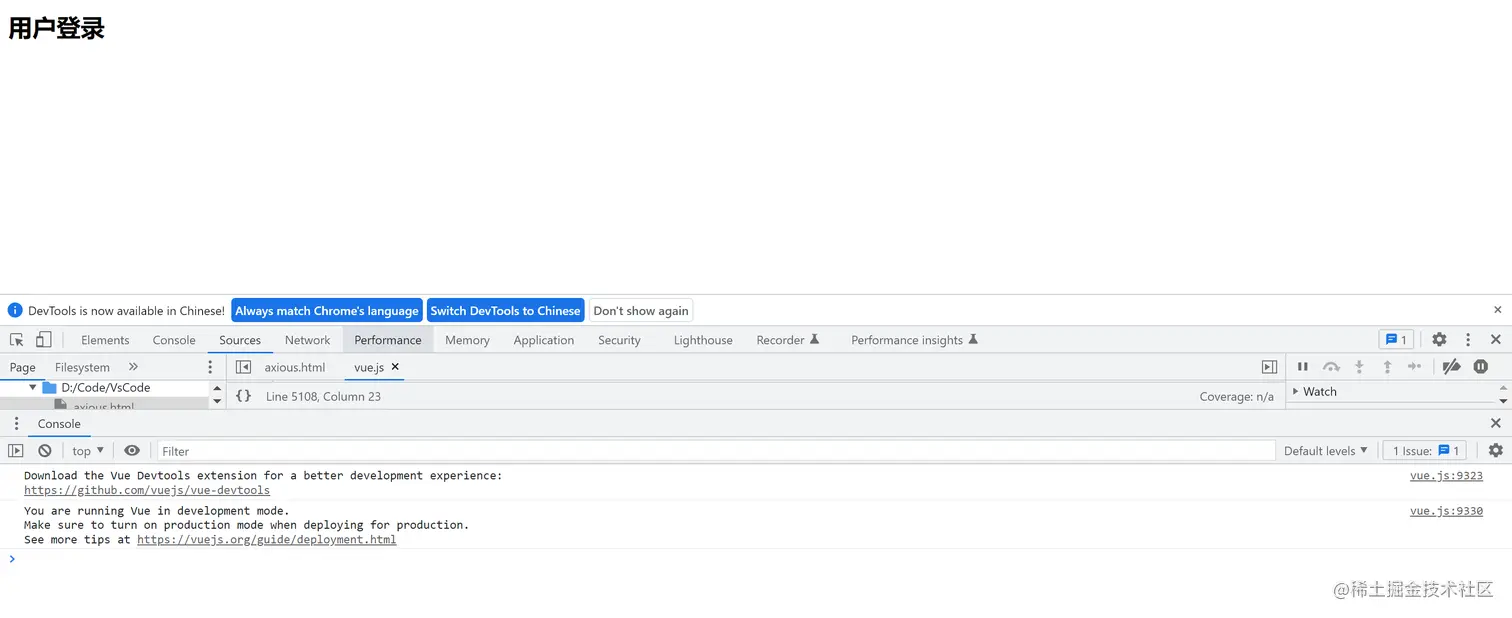Open the Elements tab

[105, 340]
